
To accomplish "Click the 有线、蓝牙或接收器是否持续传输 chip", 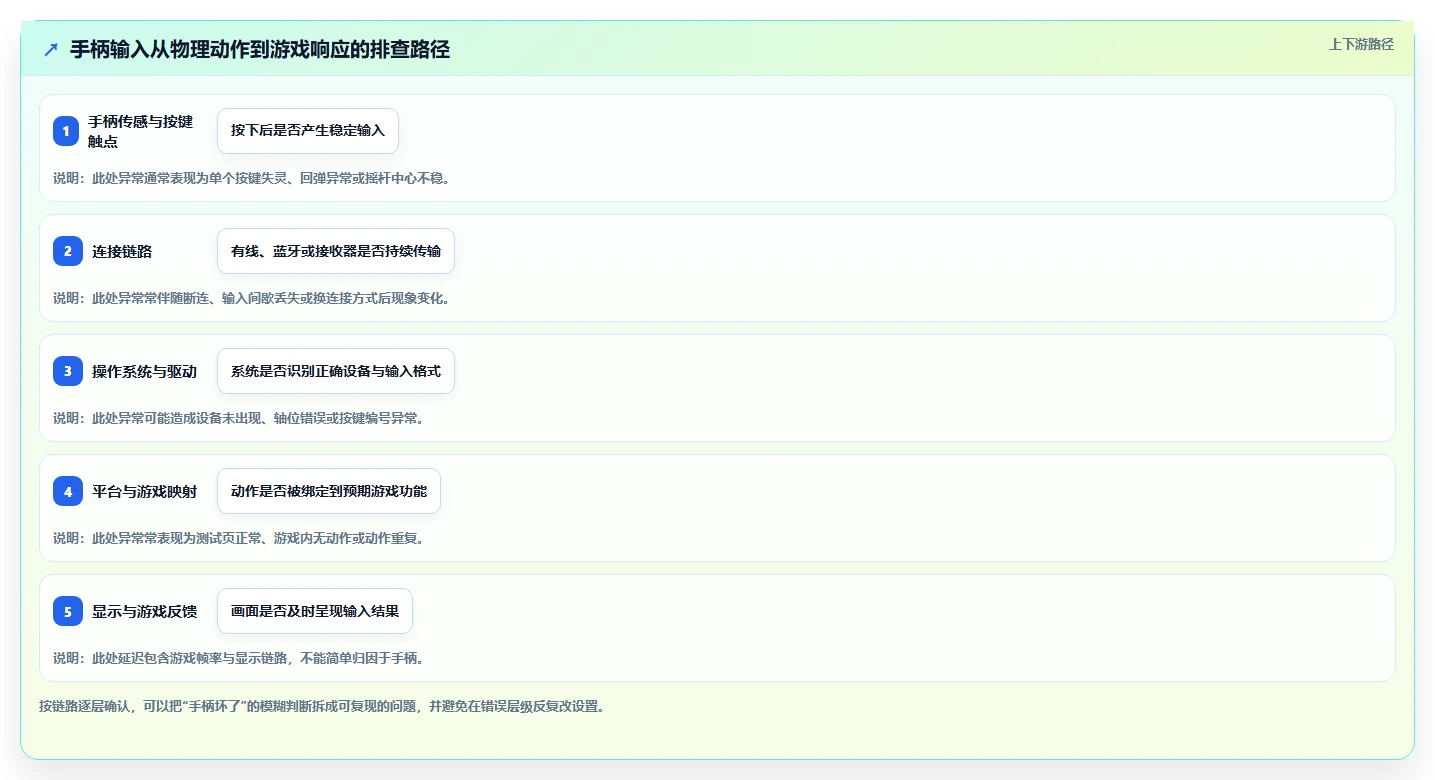I will click(x=336, y=251).
